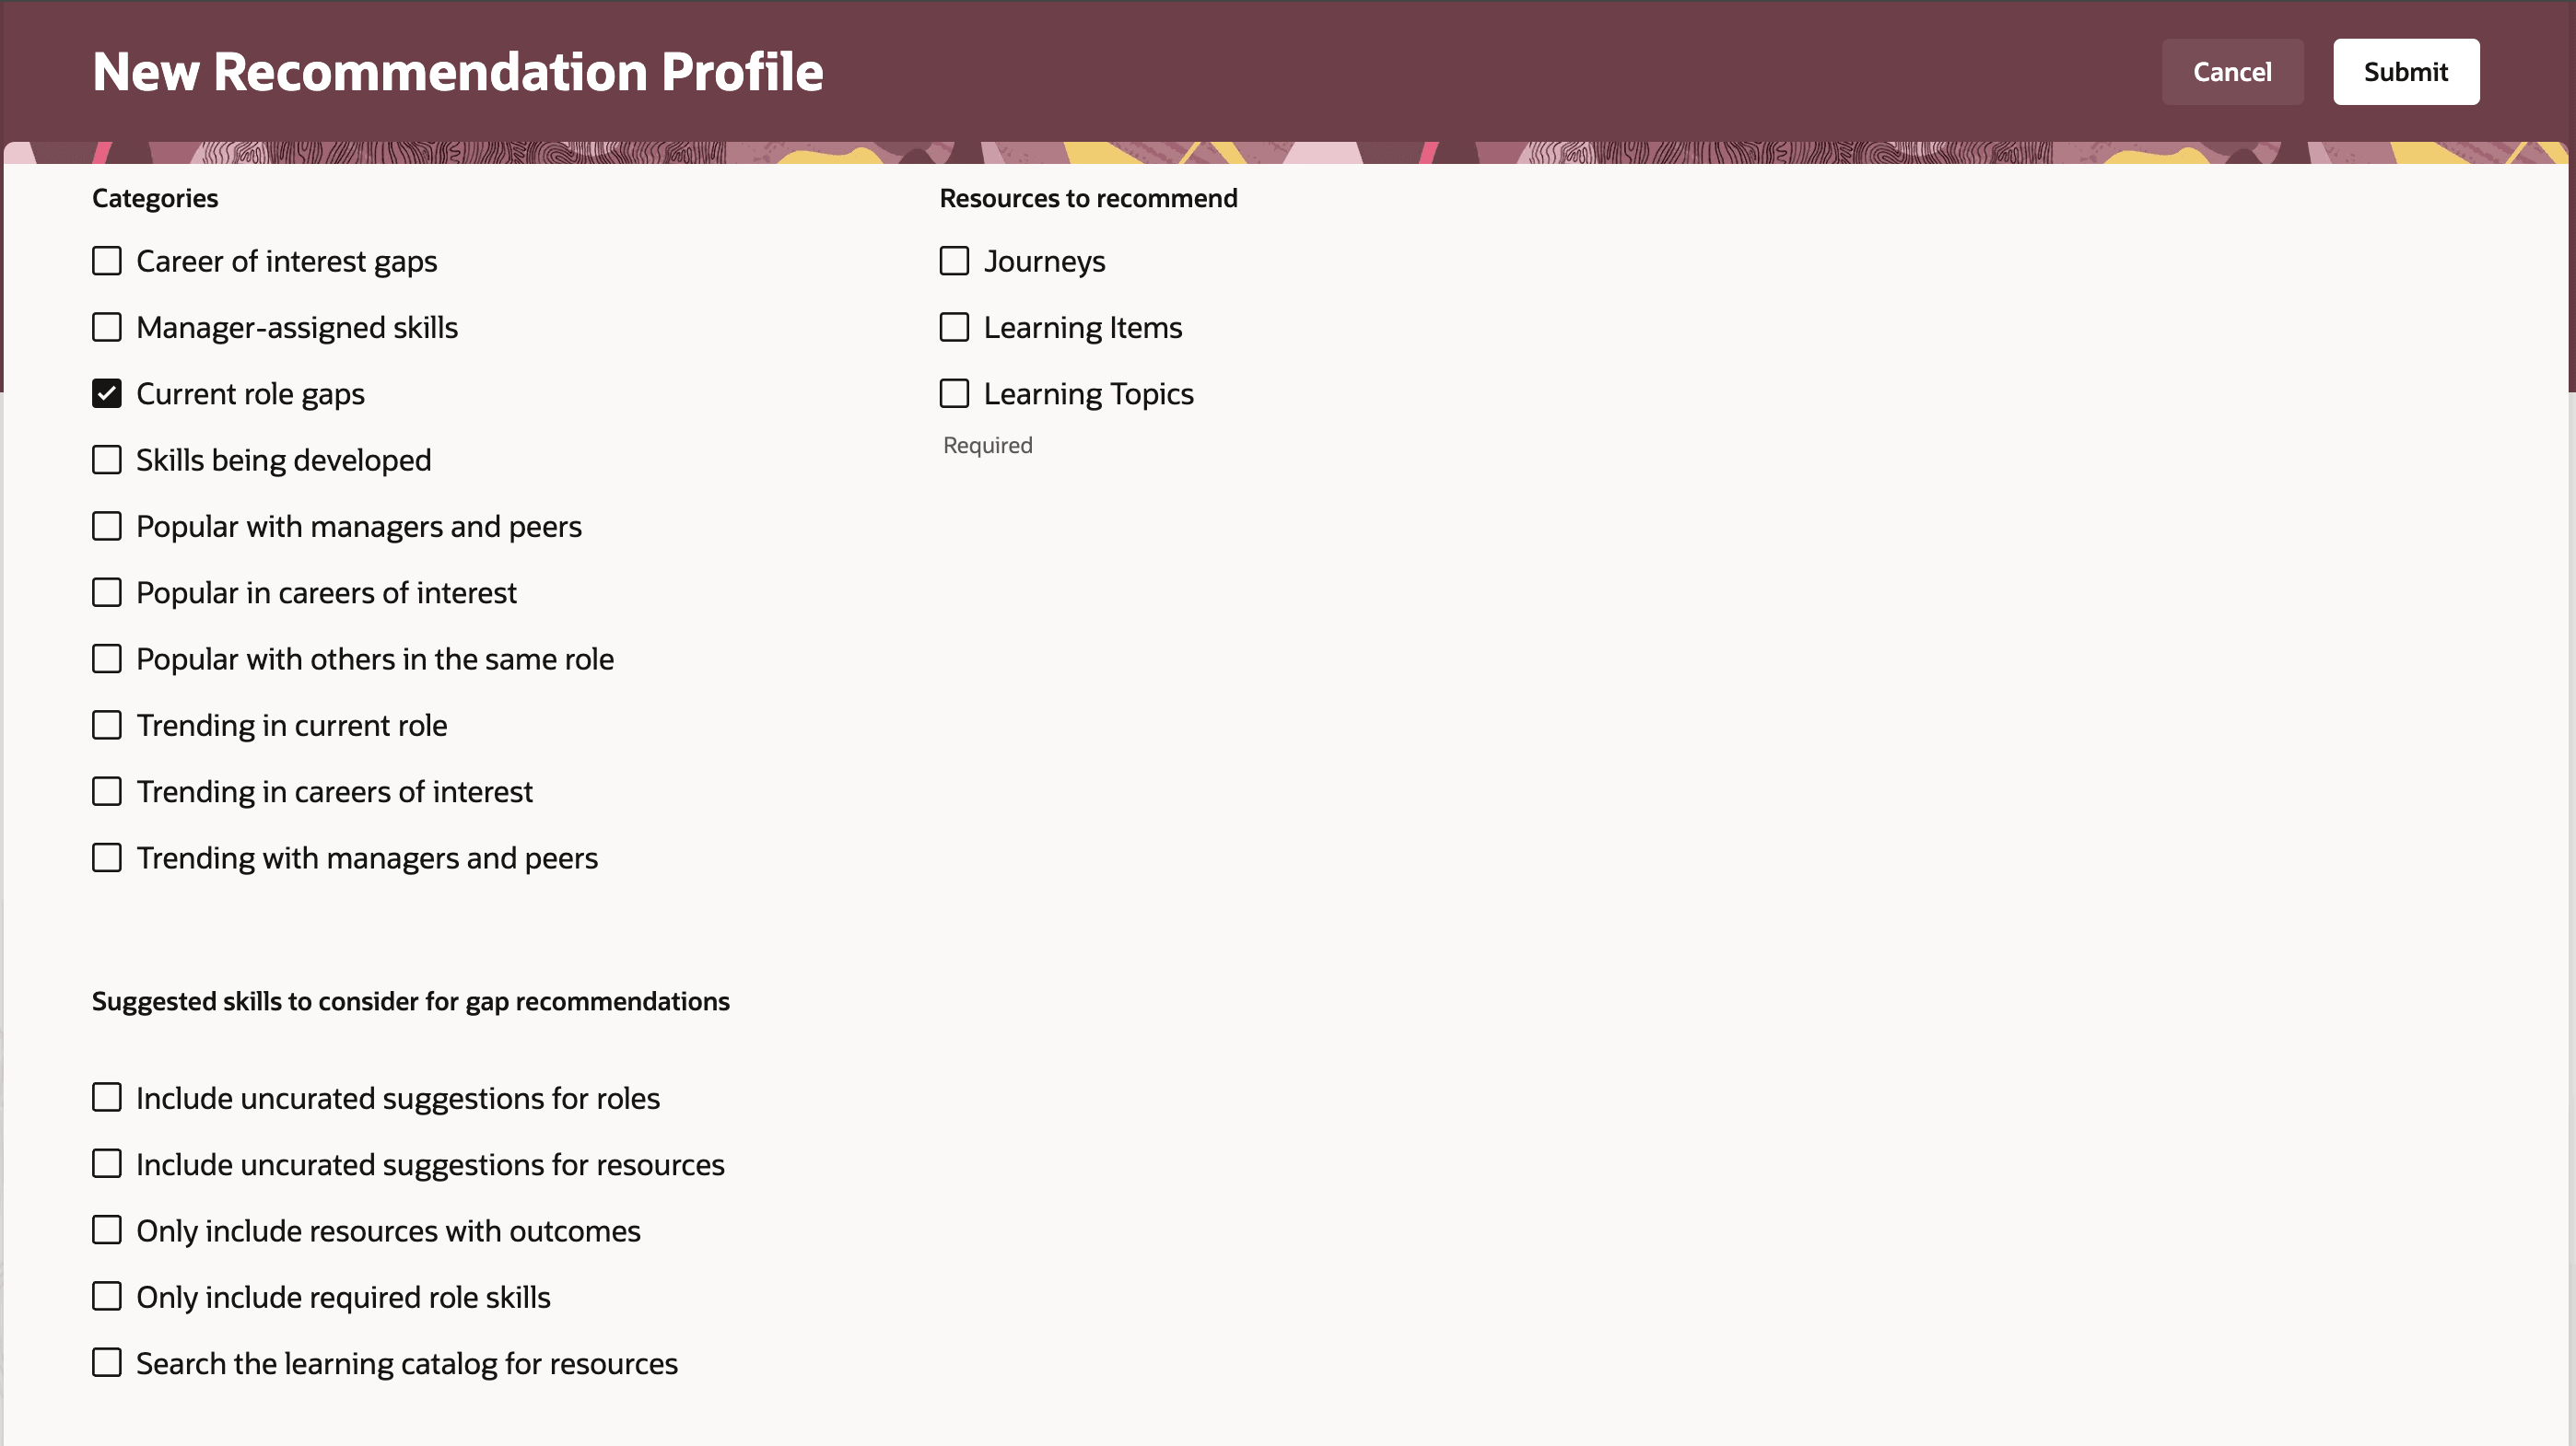Toggle Trending in current role checkbox
The height and width of the screenshot is (1446, 2576).
click(107, 725)
